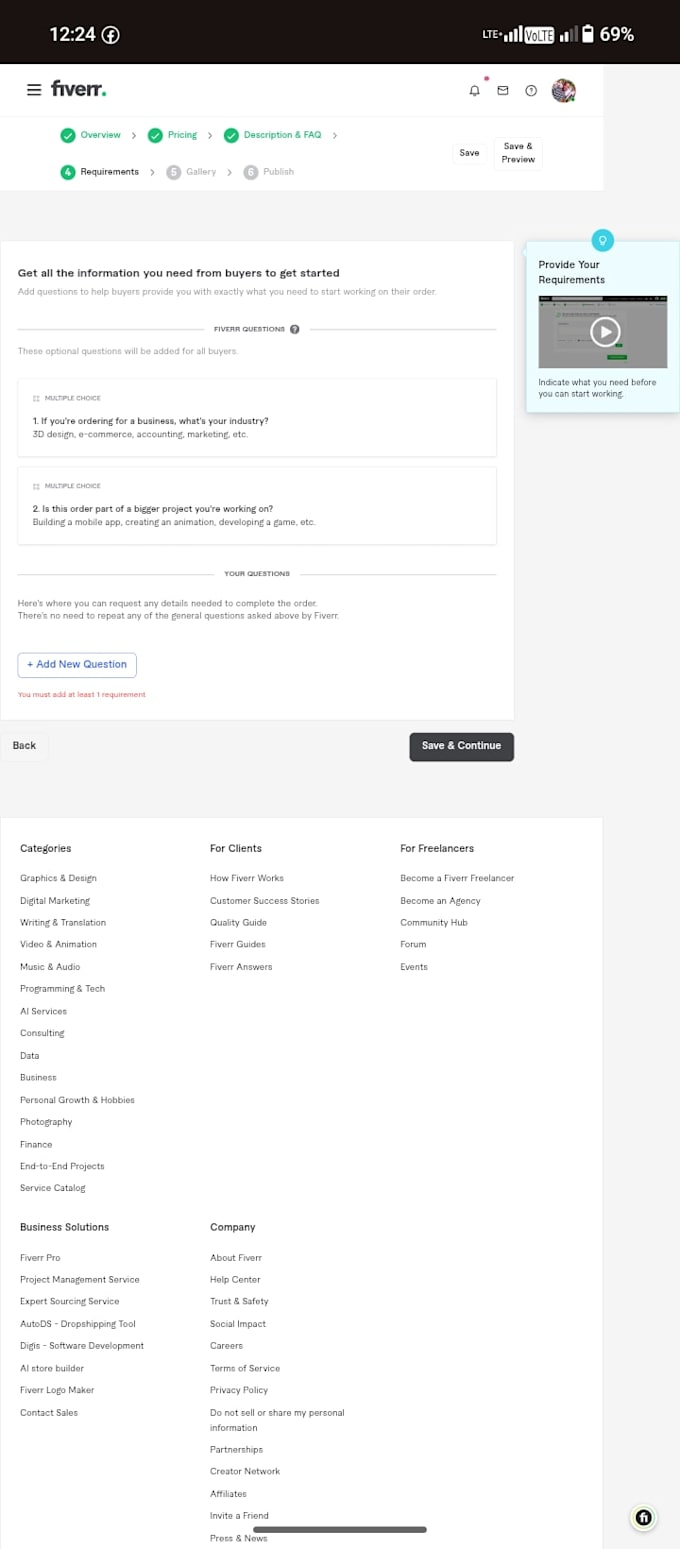Open the notifications bell

click(x=474, y=91)
